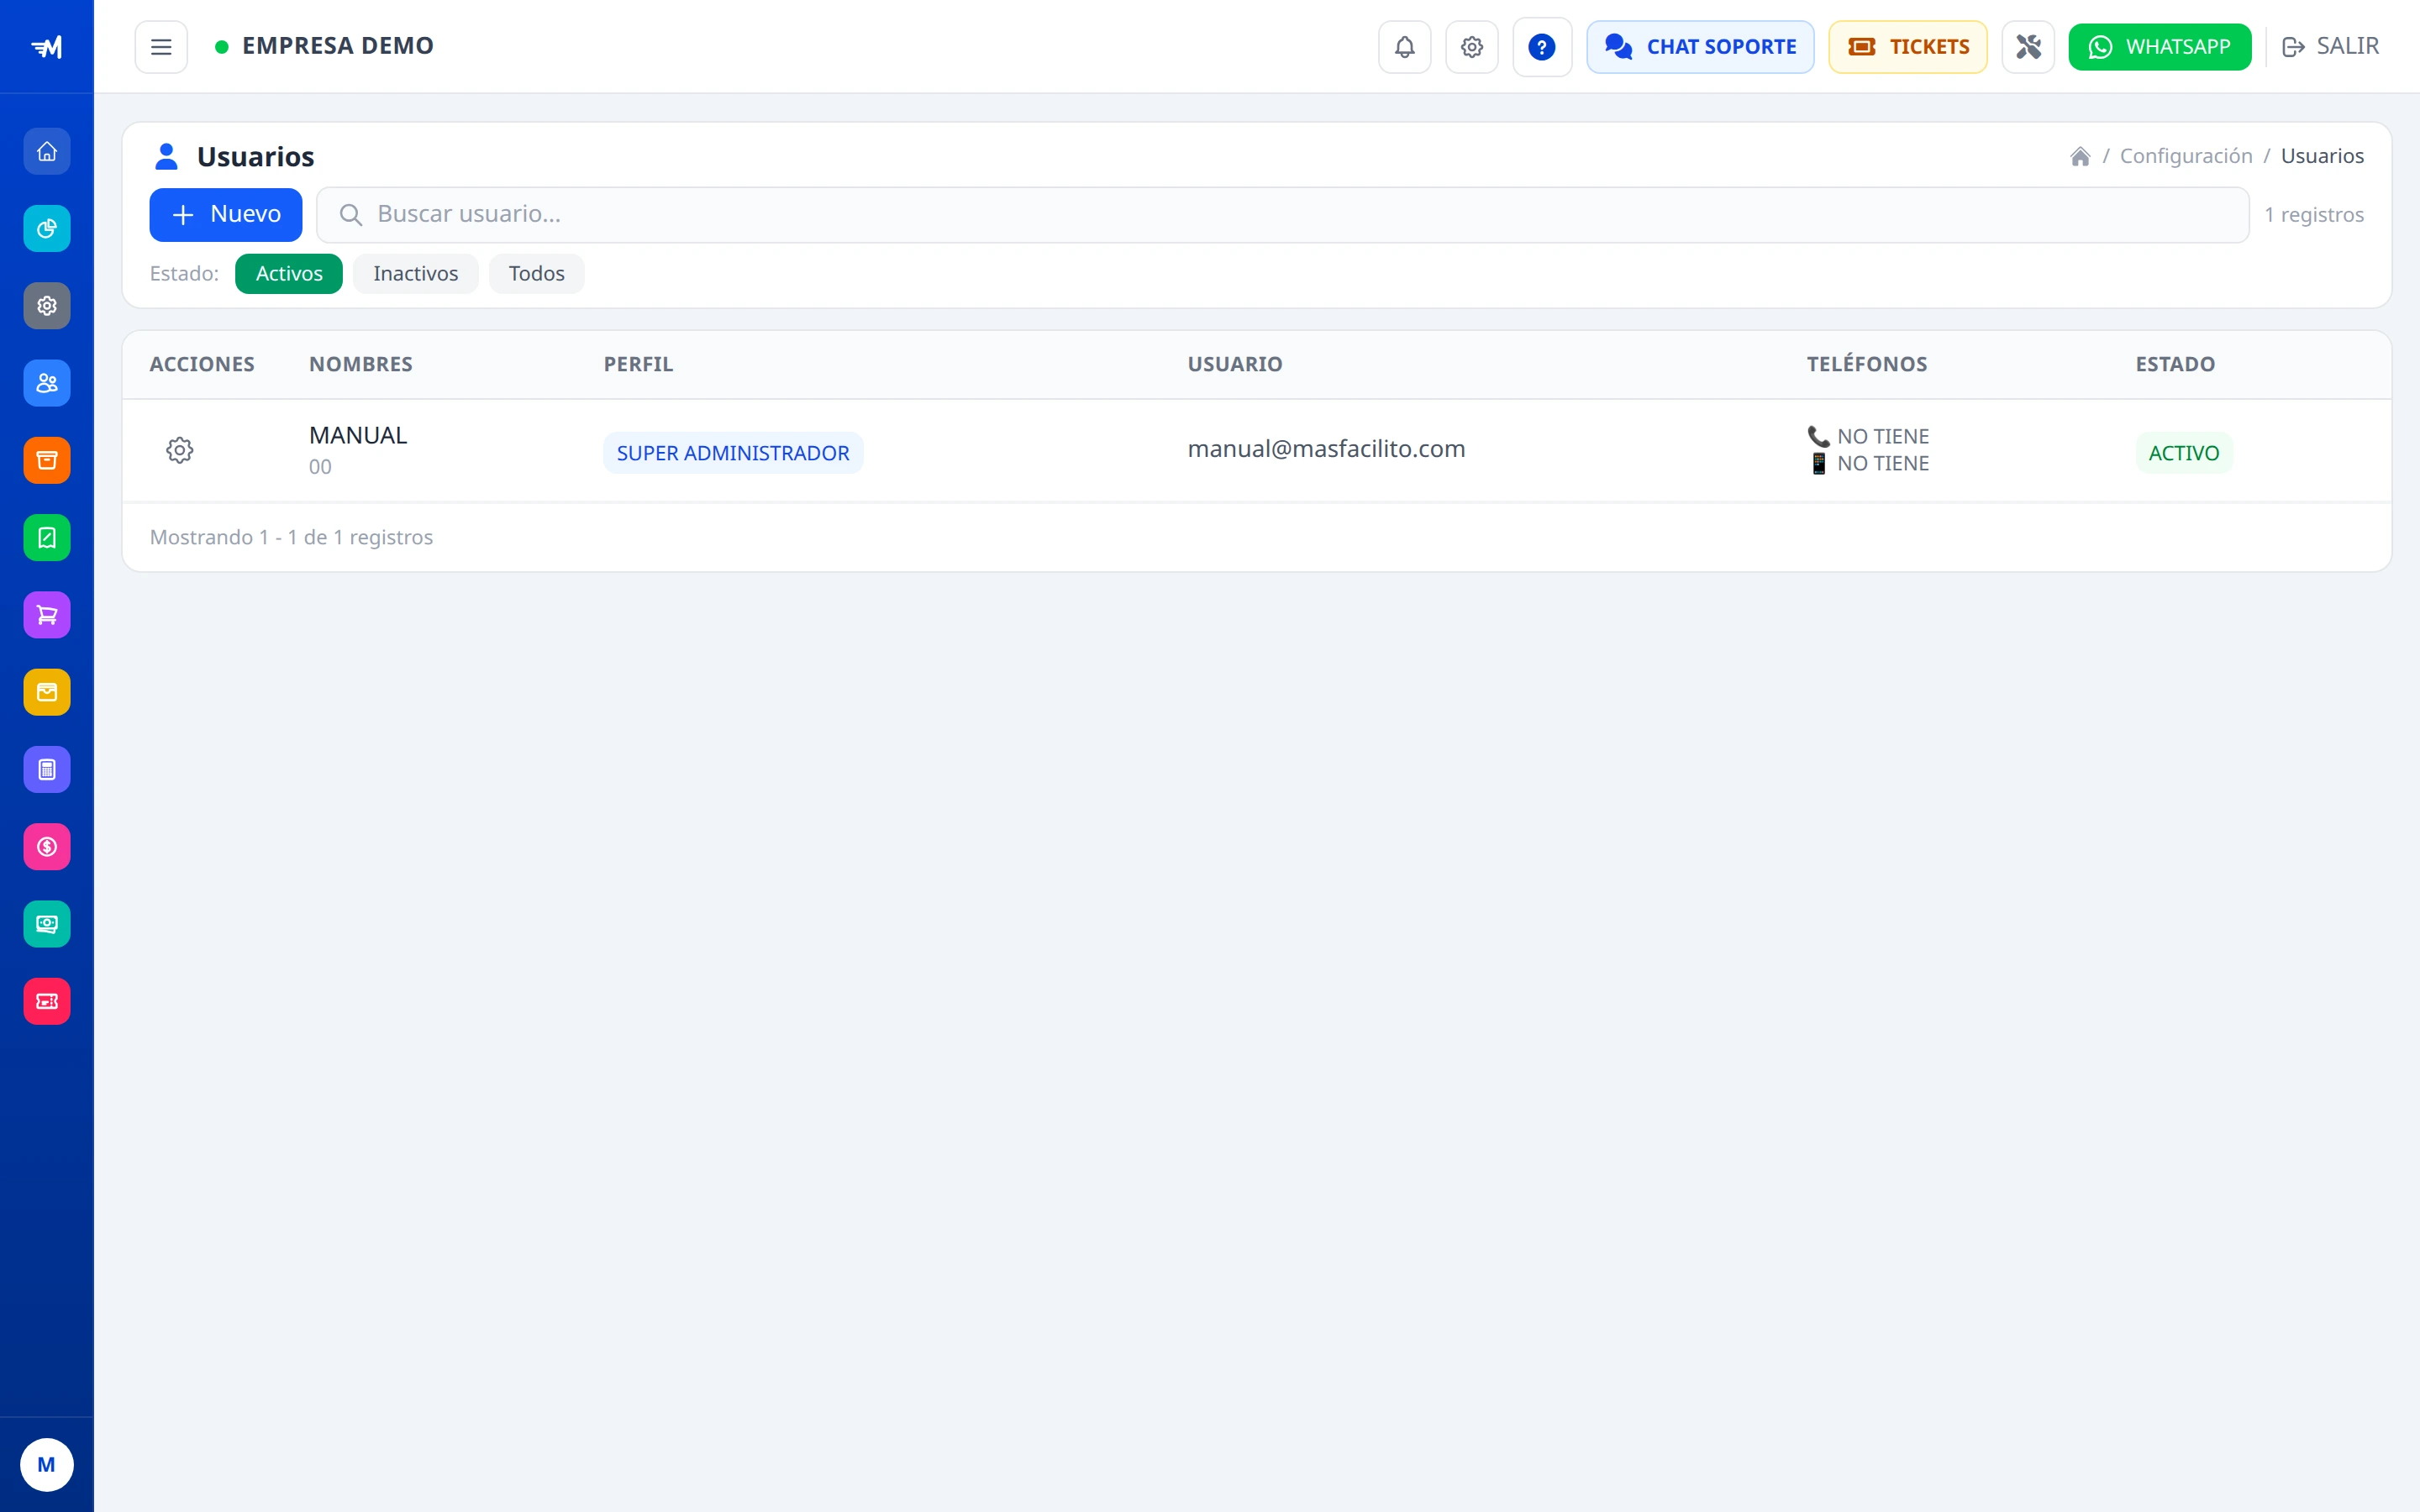This screenshot has height=1512, width=2420.
Task: Open the violet calculator icon
Action: [x=47, y=770]
